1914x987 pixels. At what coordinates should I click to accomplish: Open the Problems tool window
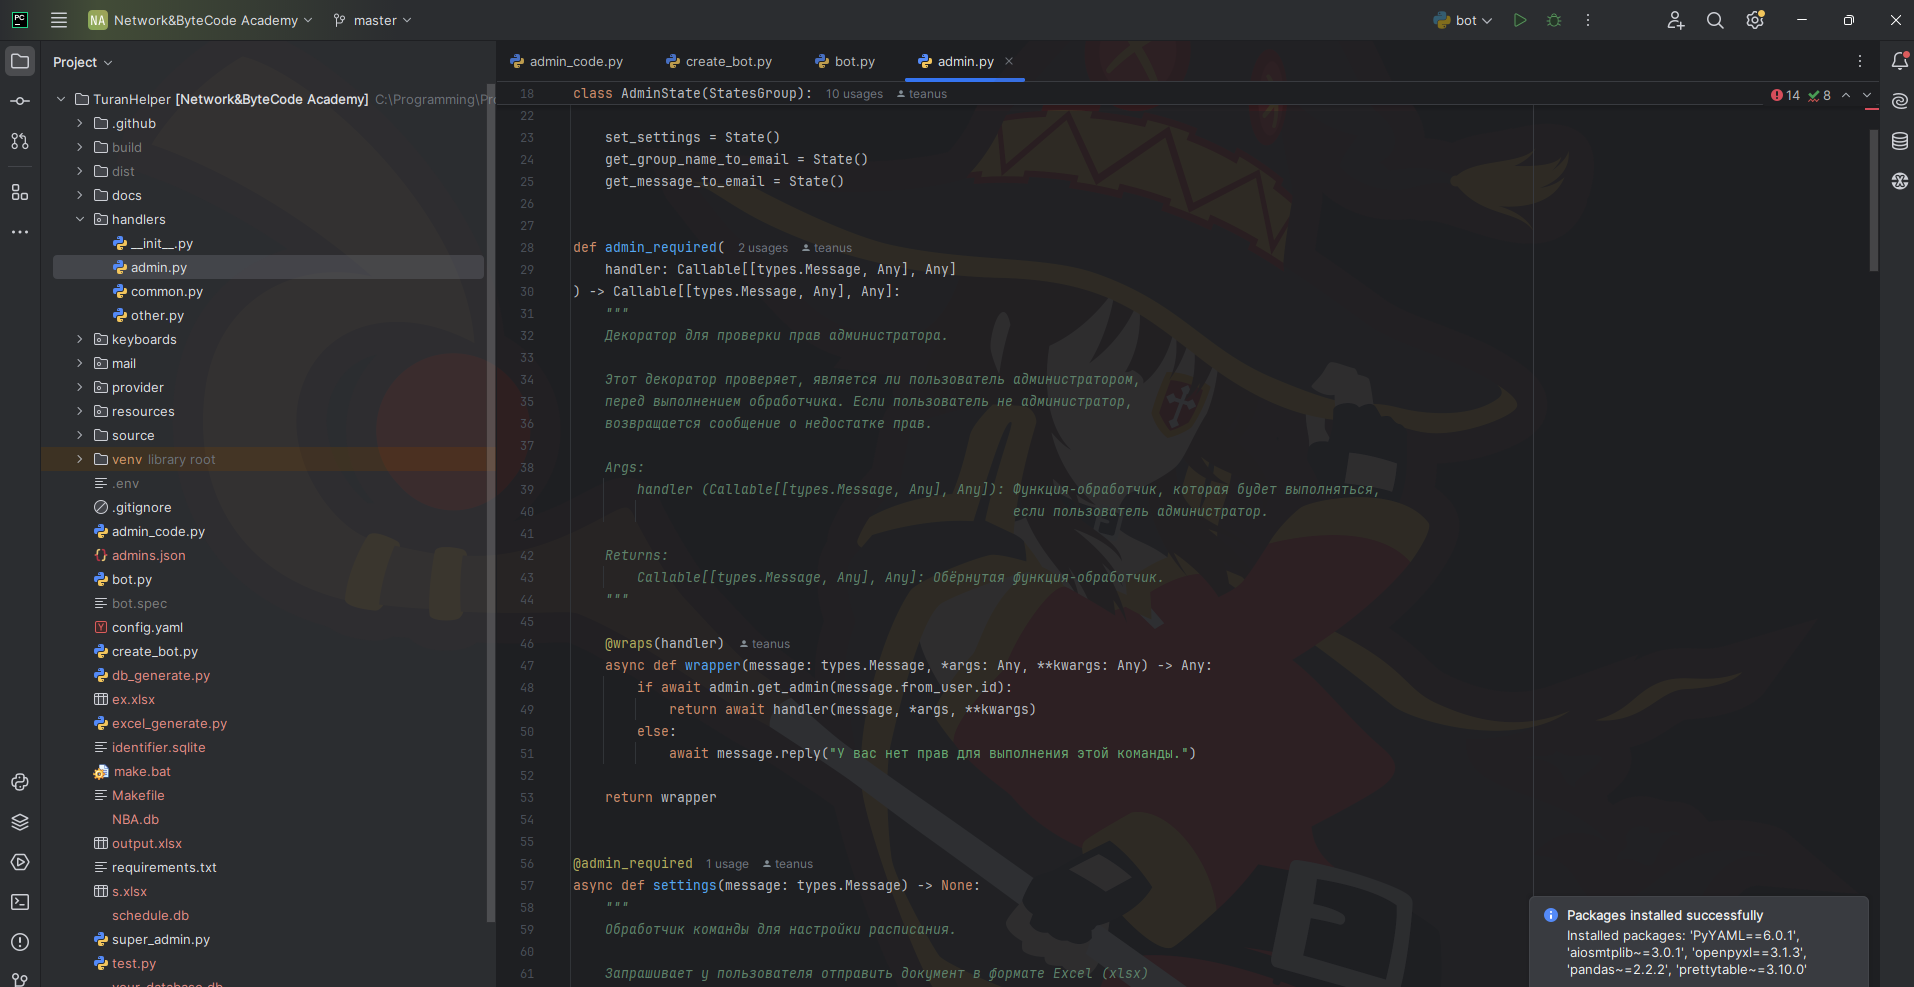(x=20, y=942)
